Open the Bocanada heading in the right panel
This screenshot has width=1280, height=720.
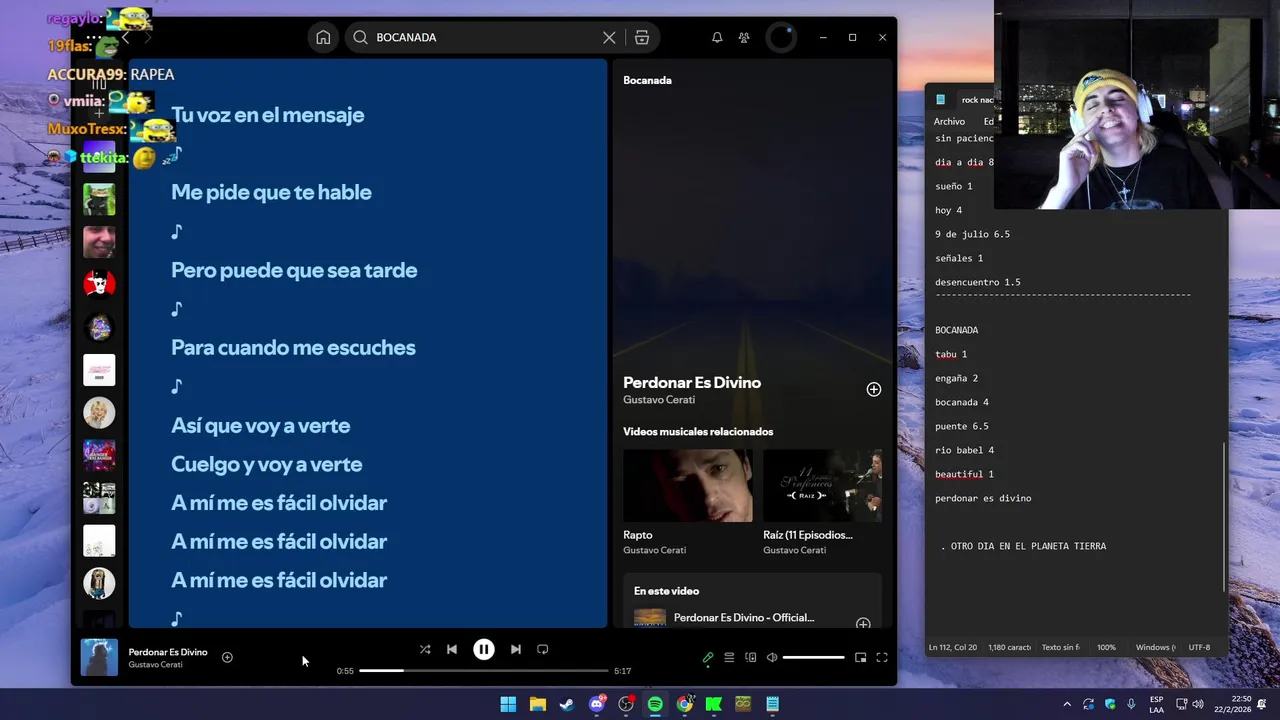(x=647, y=80)
